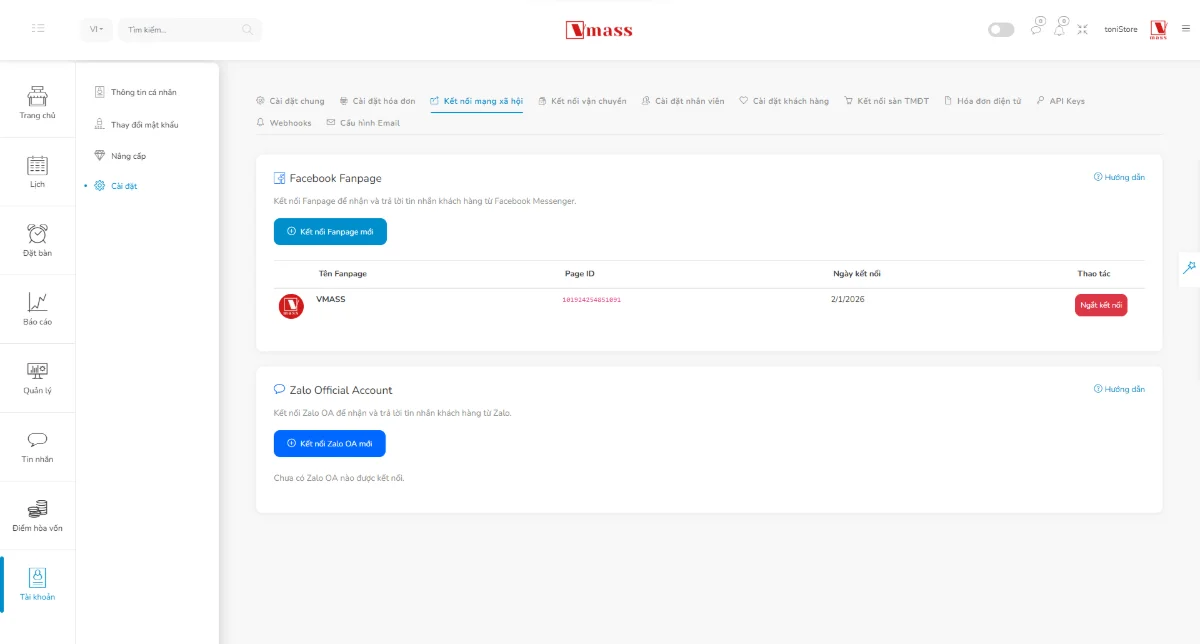1200x644 pixels.
Task: Click Kết nối Fanpage mới button
Action: pos(330,231)
